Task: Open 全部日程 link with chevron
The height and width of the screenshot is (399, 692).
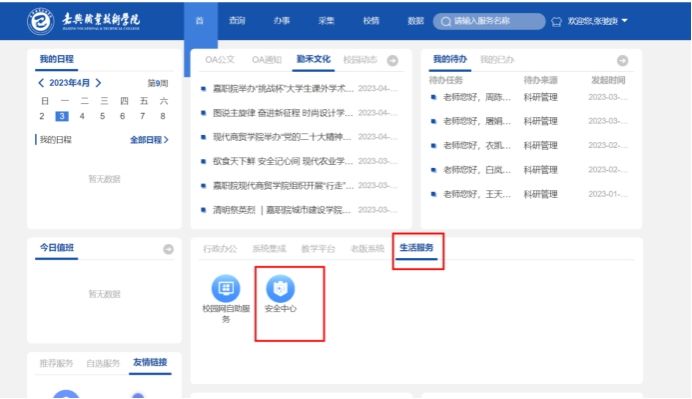Action: pos(149,140)
